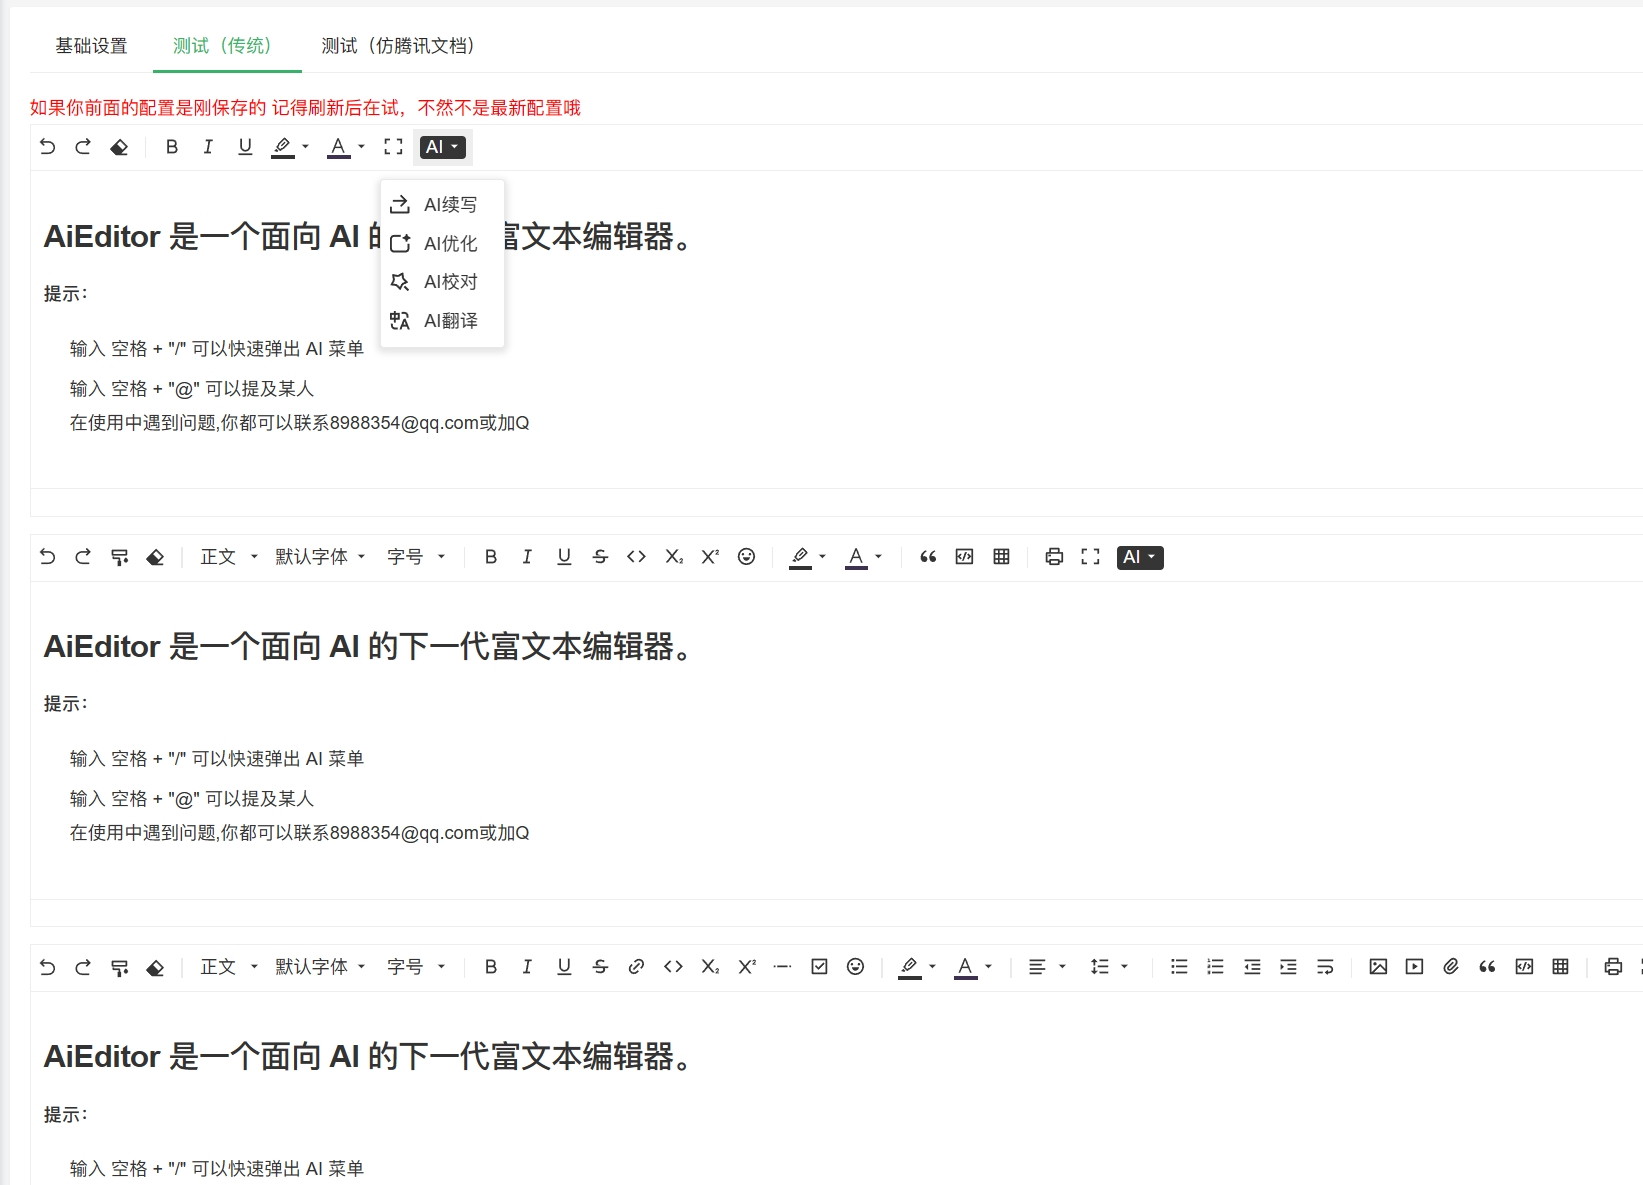
Task: Enter fullscreen from middle editor toolbar
Action: coord(1091,557)
